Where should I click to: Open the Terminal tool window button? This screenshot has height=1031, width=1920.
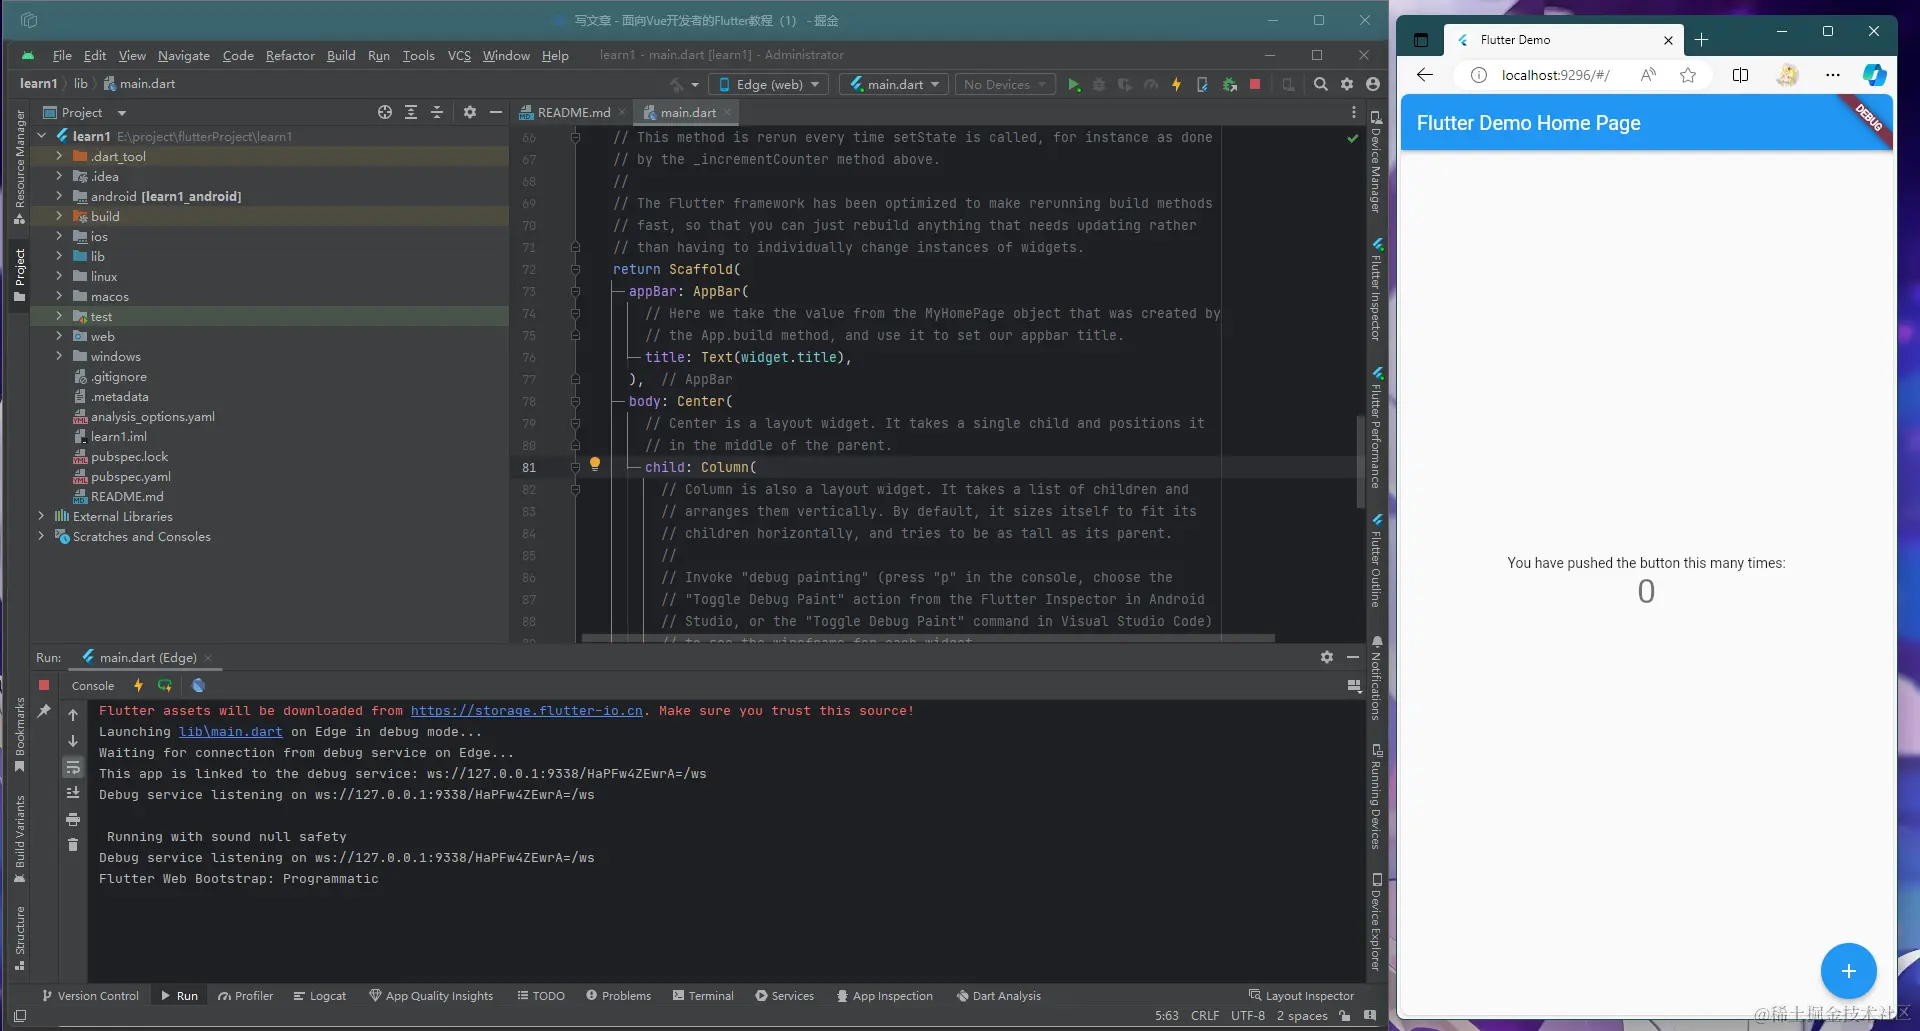703,996
